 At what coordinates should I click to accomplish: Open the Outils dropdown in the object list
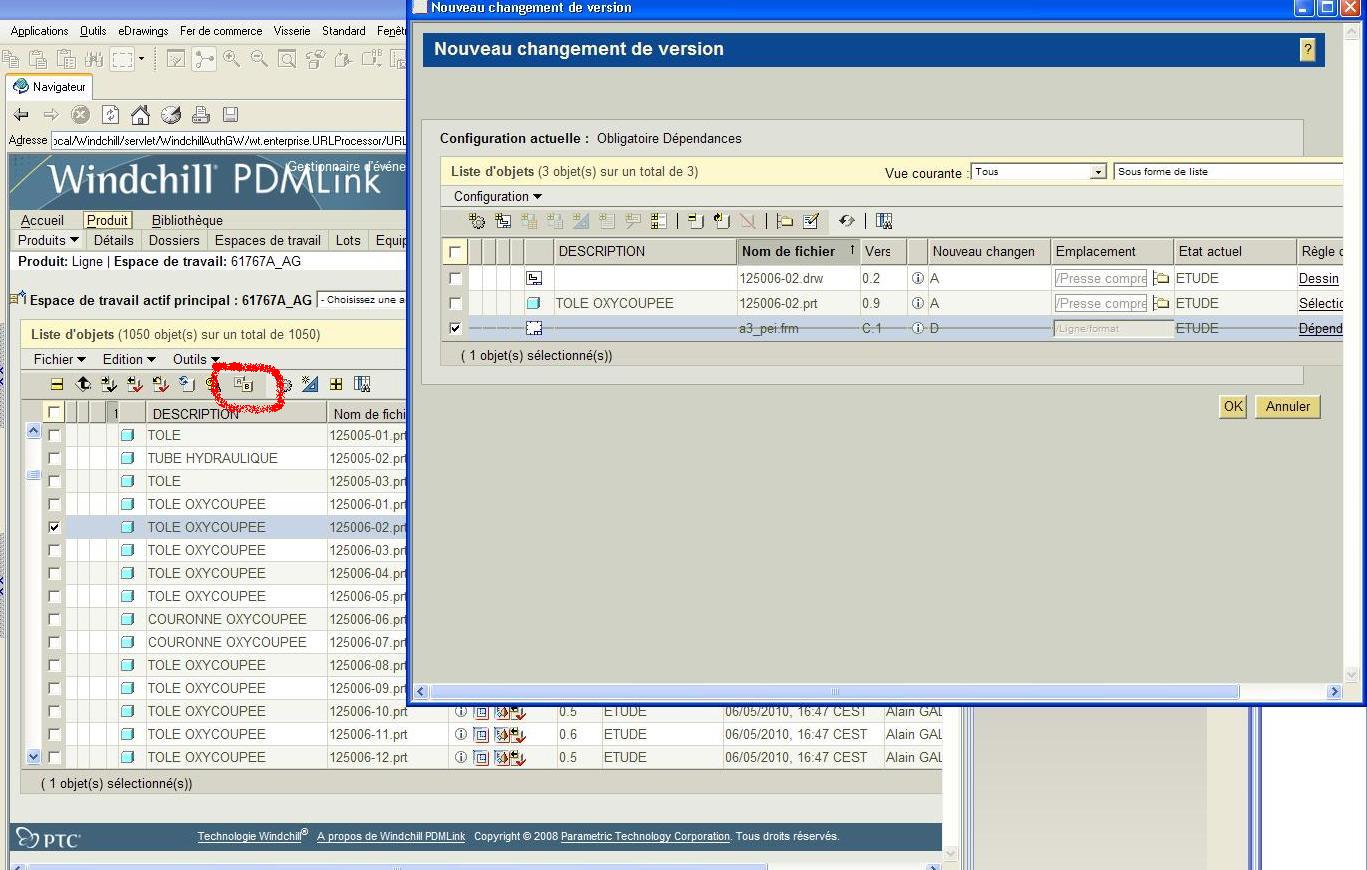[x=196, y=359]
